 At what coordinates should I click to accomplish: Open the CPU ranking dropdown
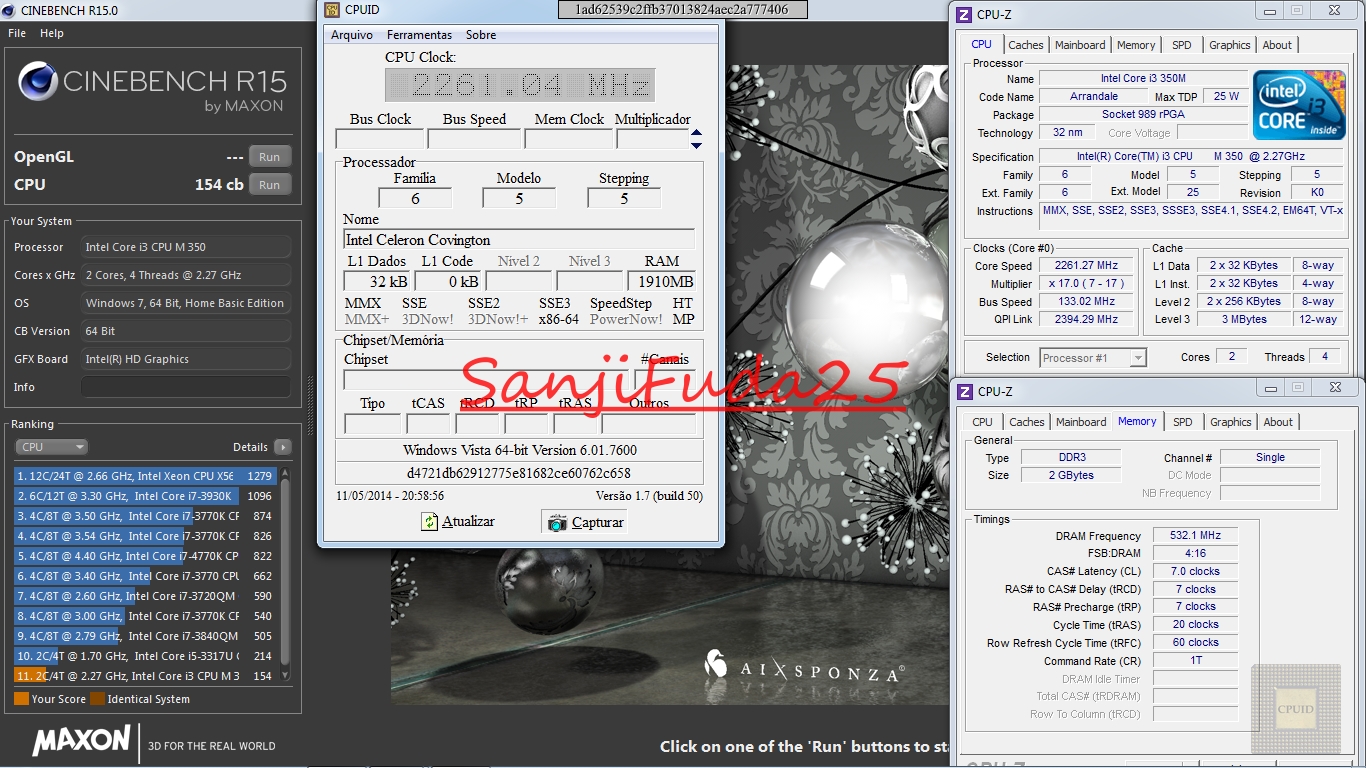click(51, 447)
